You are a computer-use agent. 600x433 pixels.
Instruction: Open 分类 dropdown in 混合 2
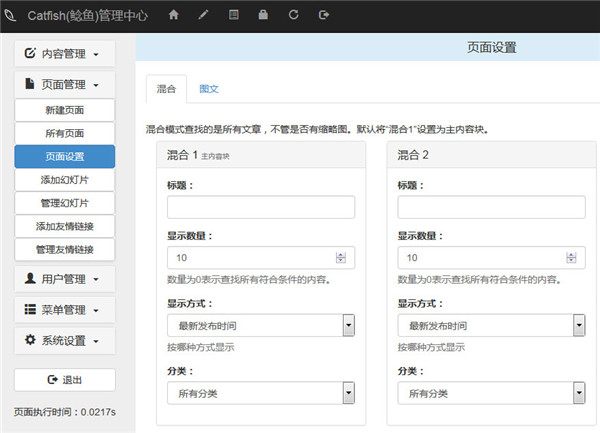pyautogui.click(x=491, y=393)
